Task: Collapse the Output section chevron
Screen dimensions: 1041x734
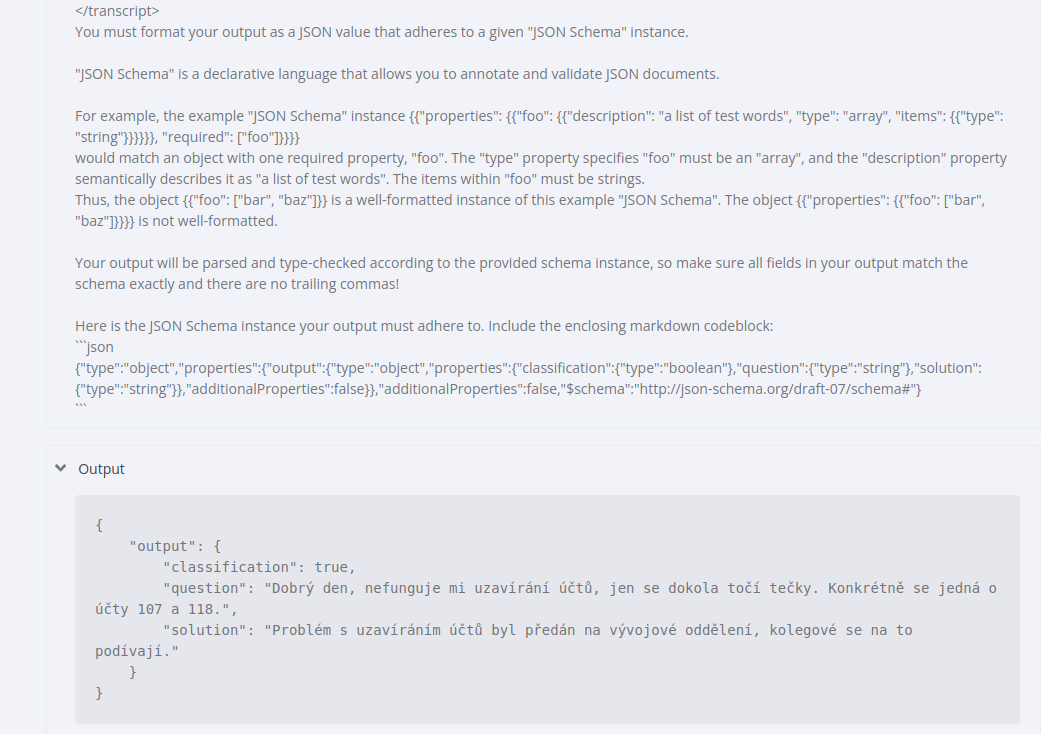Action: tap(61, 468)
